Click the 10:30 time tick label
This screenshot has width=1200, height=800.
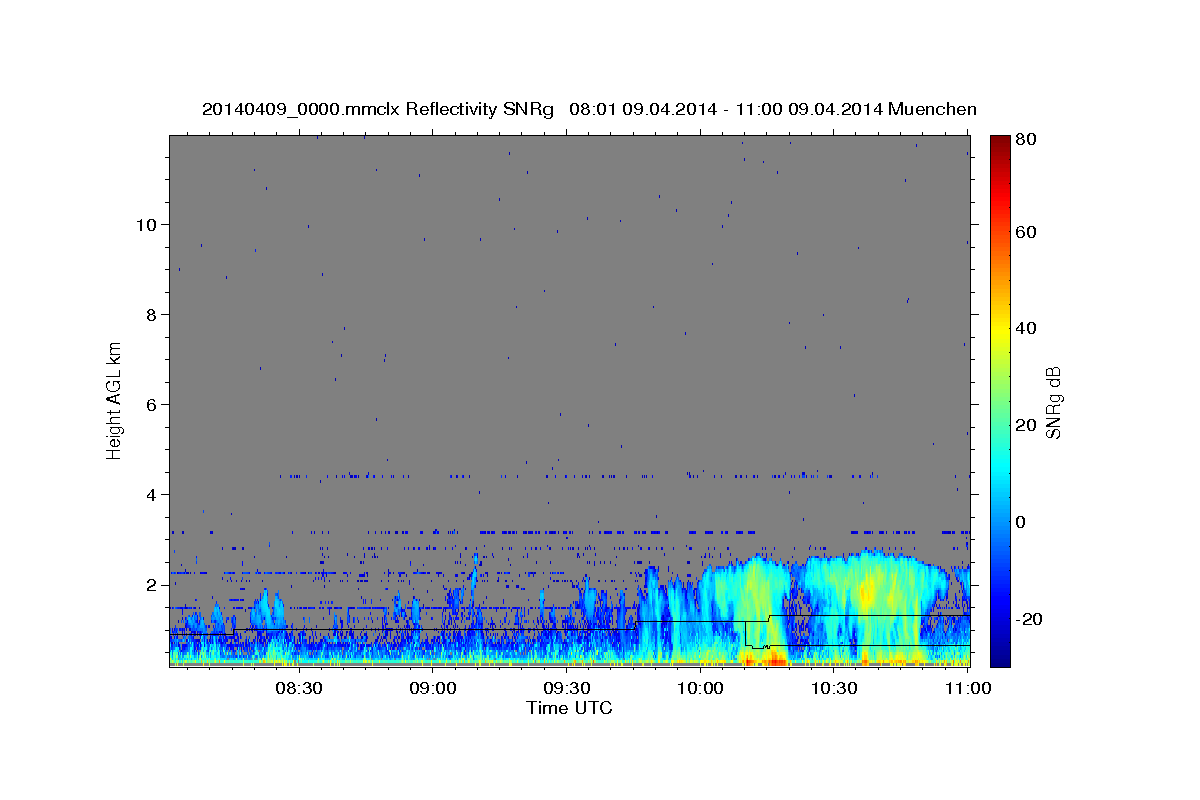pos(834,688)
